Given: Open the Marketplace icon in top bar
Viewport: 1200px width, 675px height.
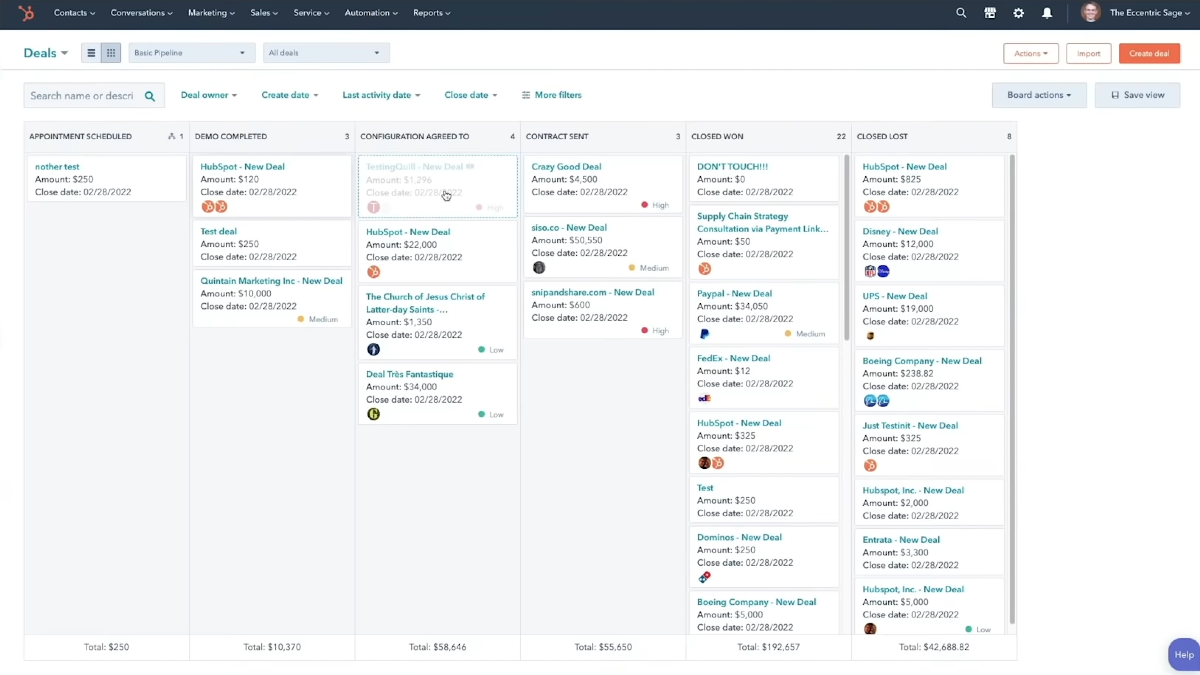Looking at the screenshot, I should click(990, 13).
